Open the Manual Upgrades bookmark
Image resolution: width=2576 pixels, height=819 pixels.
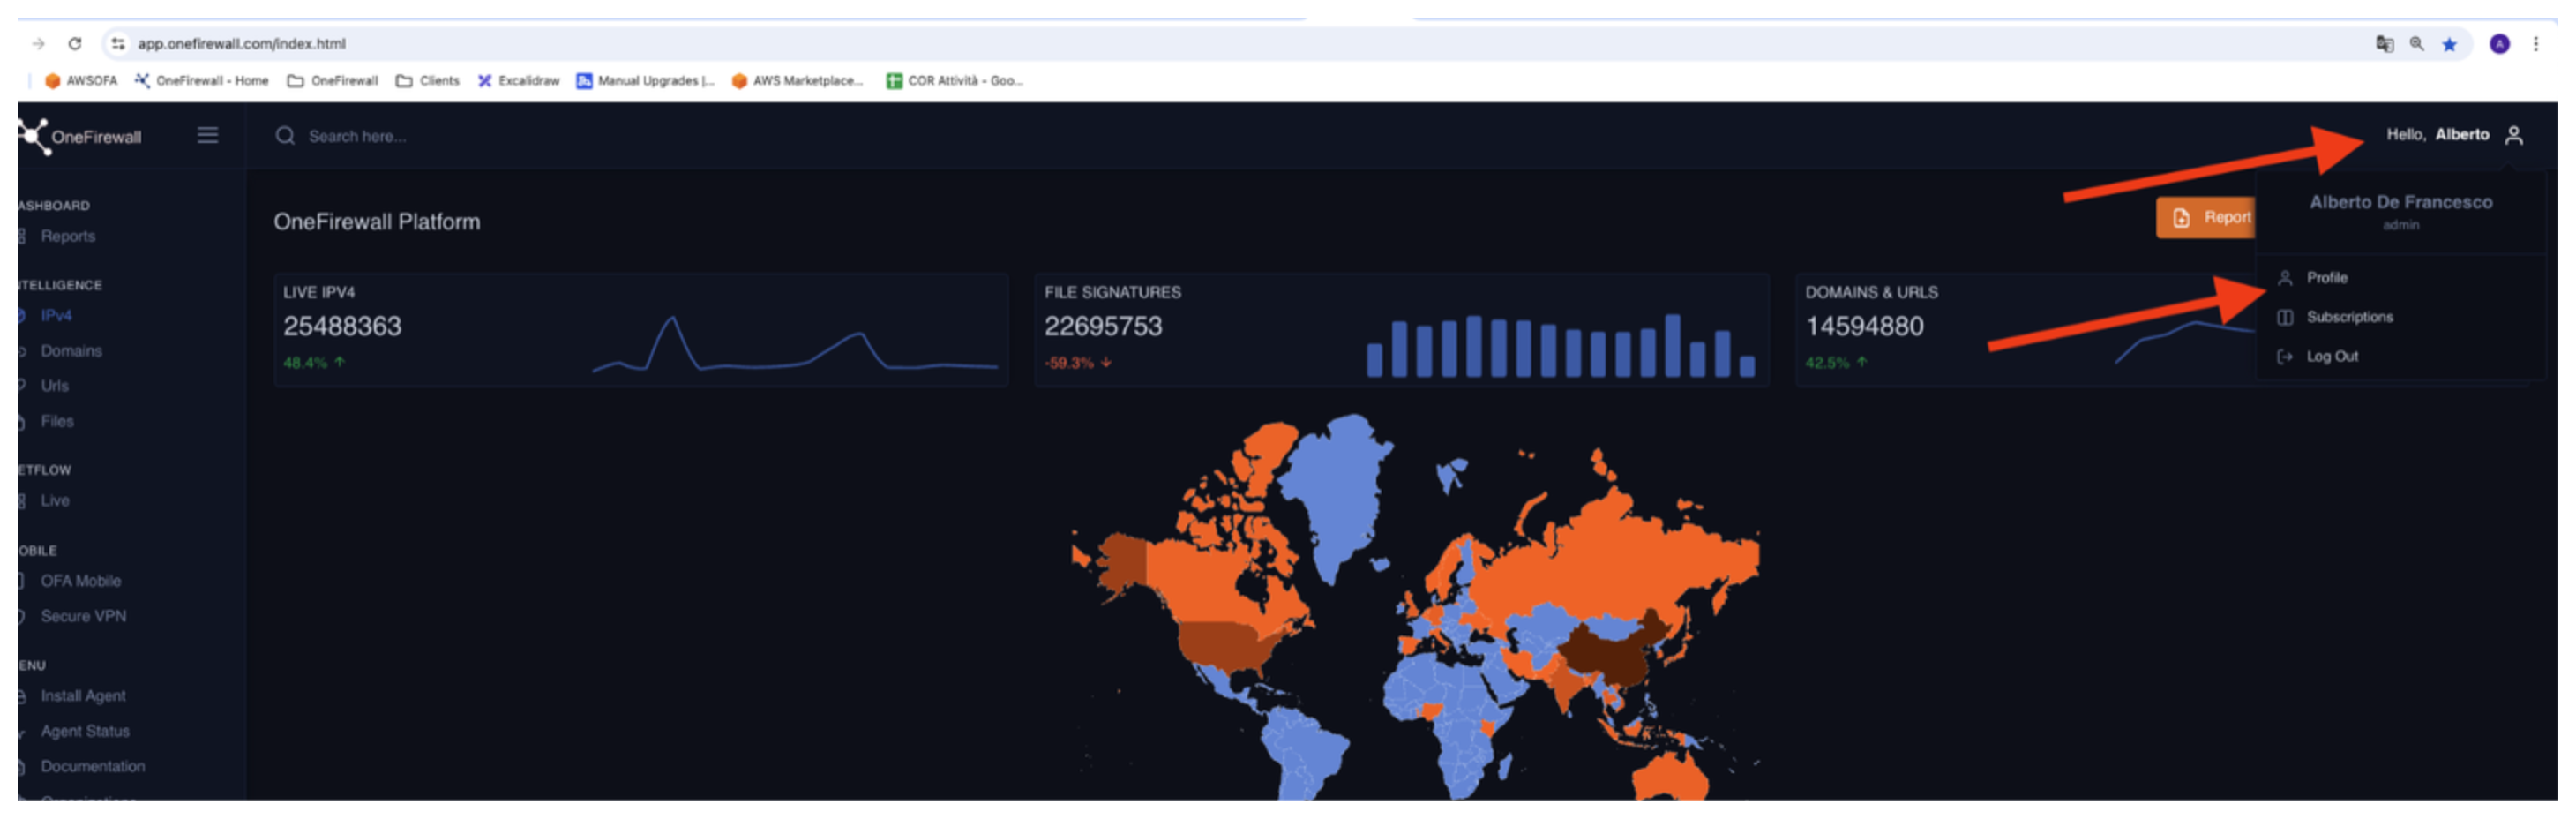(645, 80)
